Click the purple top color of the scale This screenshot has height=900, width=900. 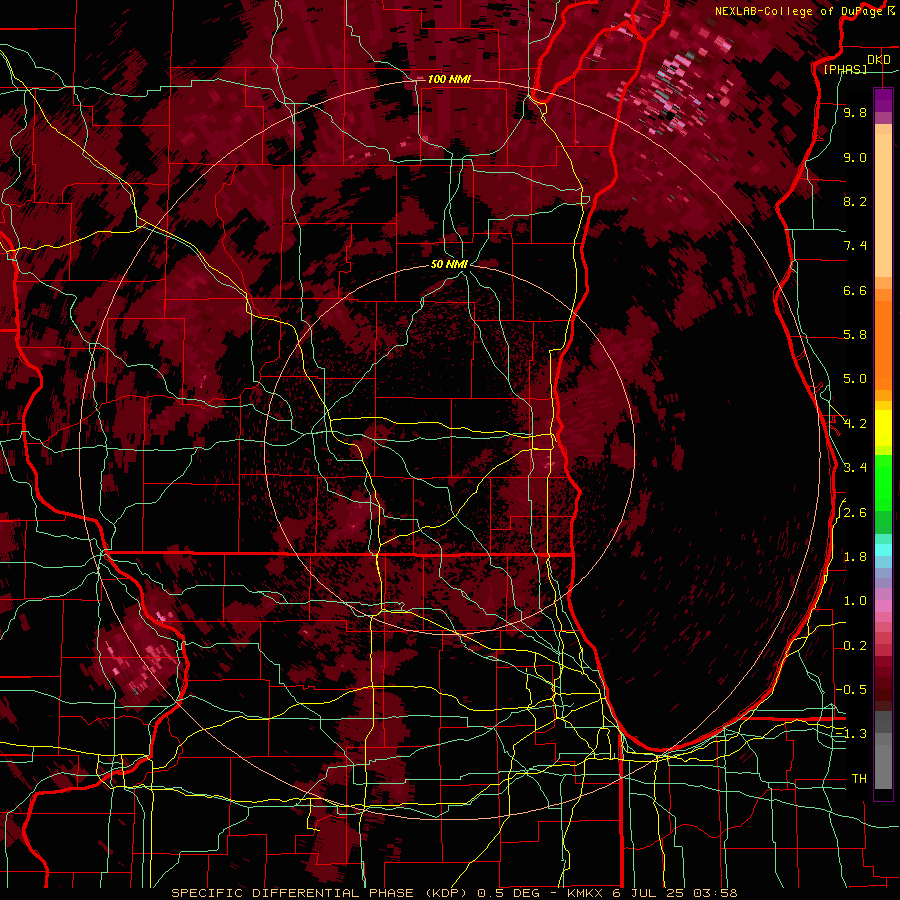point(883,99)
